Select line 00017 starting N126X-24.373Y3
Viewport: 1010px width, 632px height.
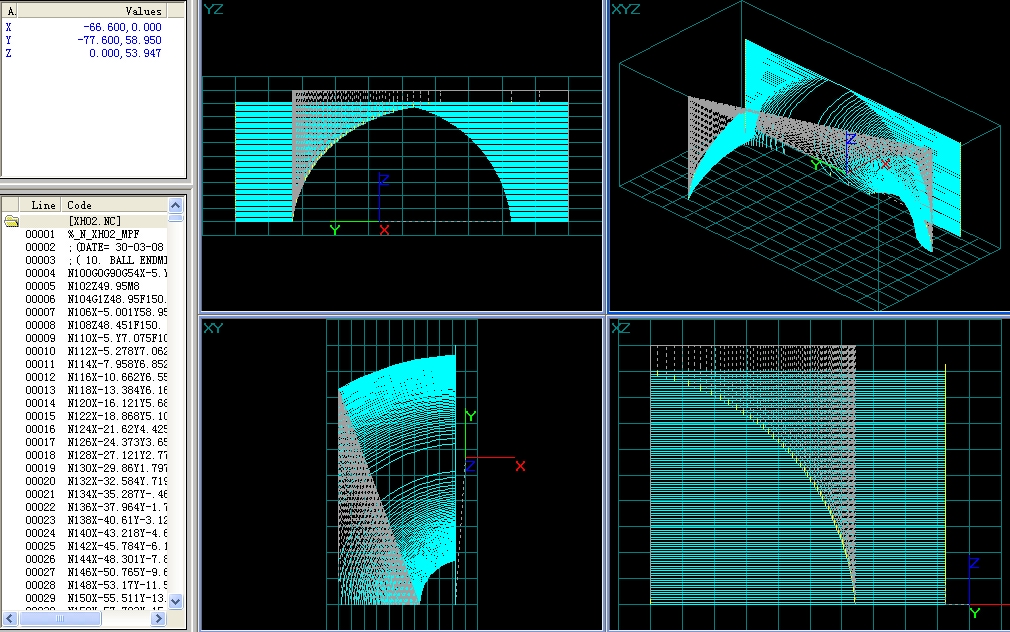85,442
